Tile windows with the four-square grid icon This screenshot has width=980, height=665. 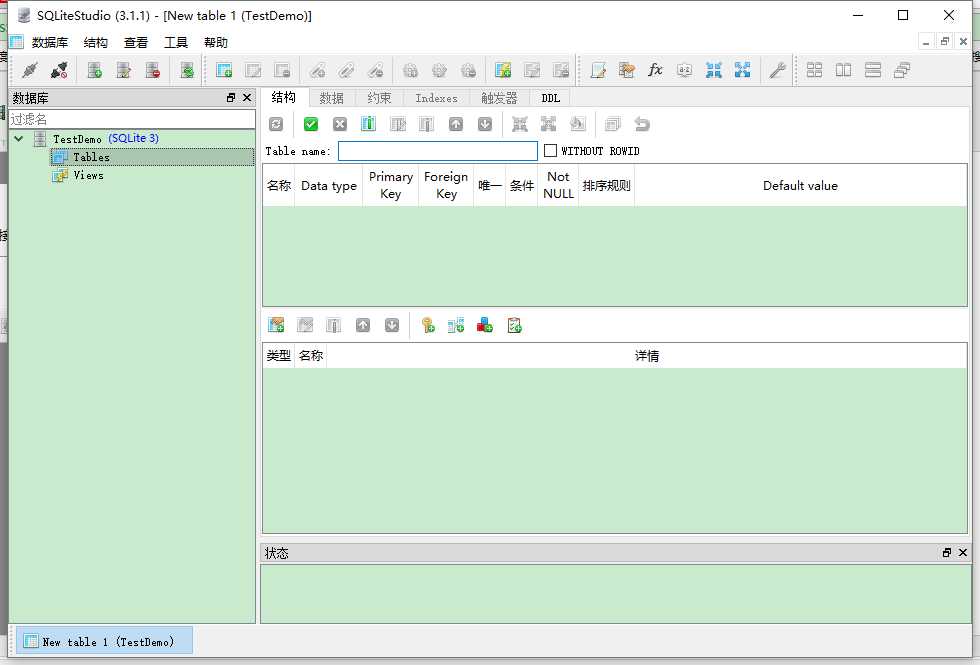pyautogui.click(x=814, y=70)
